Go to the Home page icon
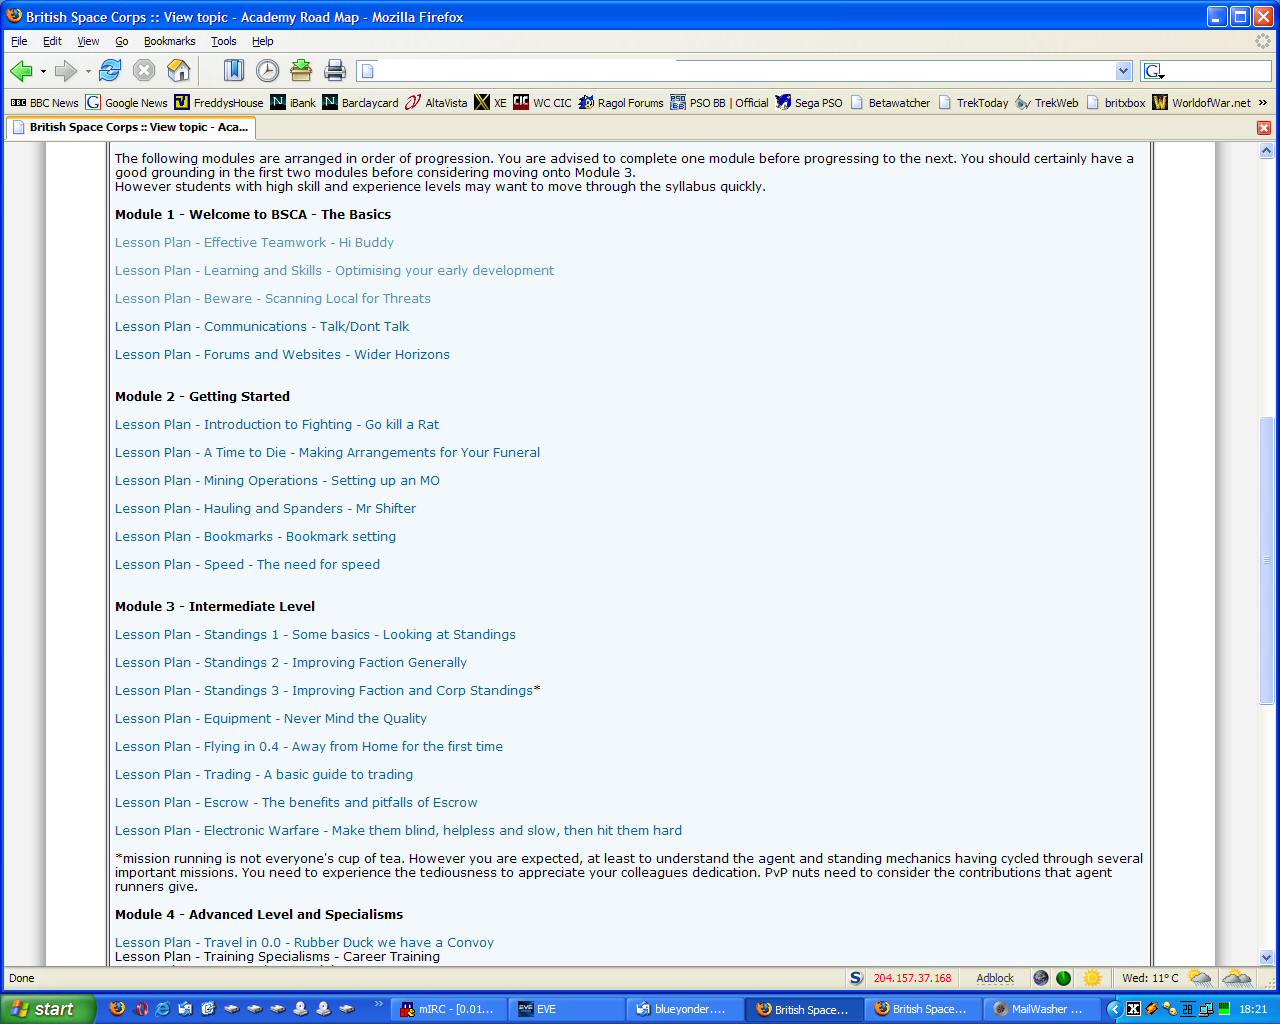 [178, 70]
